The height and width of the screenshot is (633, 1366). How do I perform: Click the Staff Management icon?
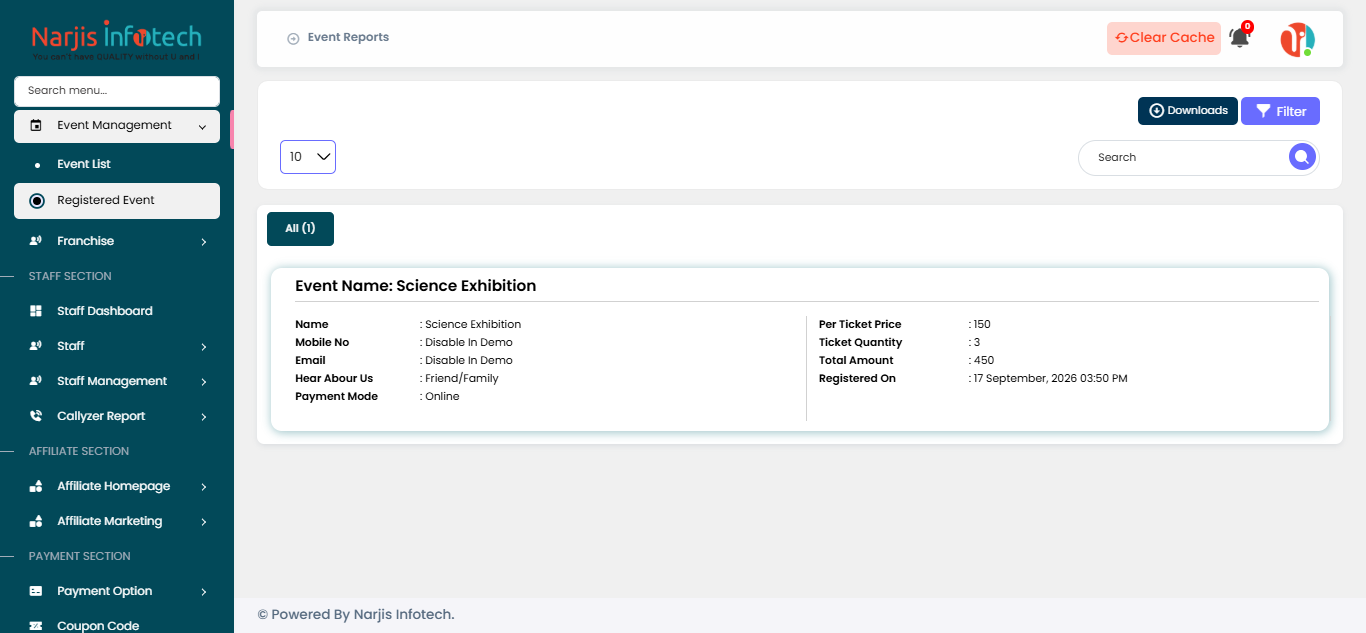(36, 381)
